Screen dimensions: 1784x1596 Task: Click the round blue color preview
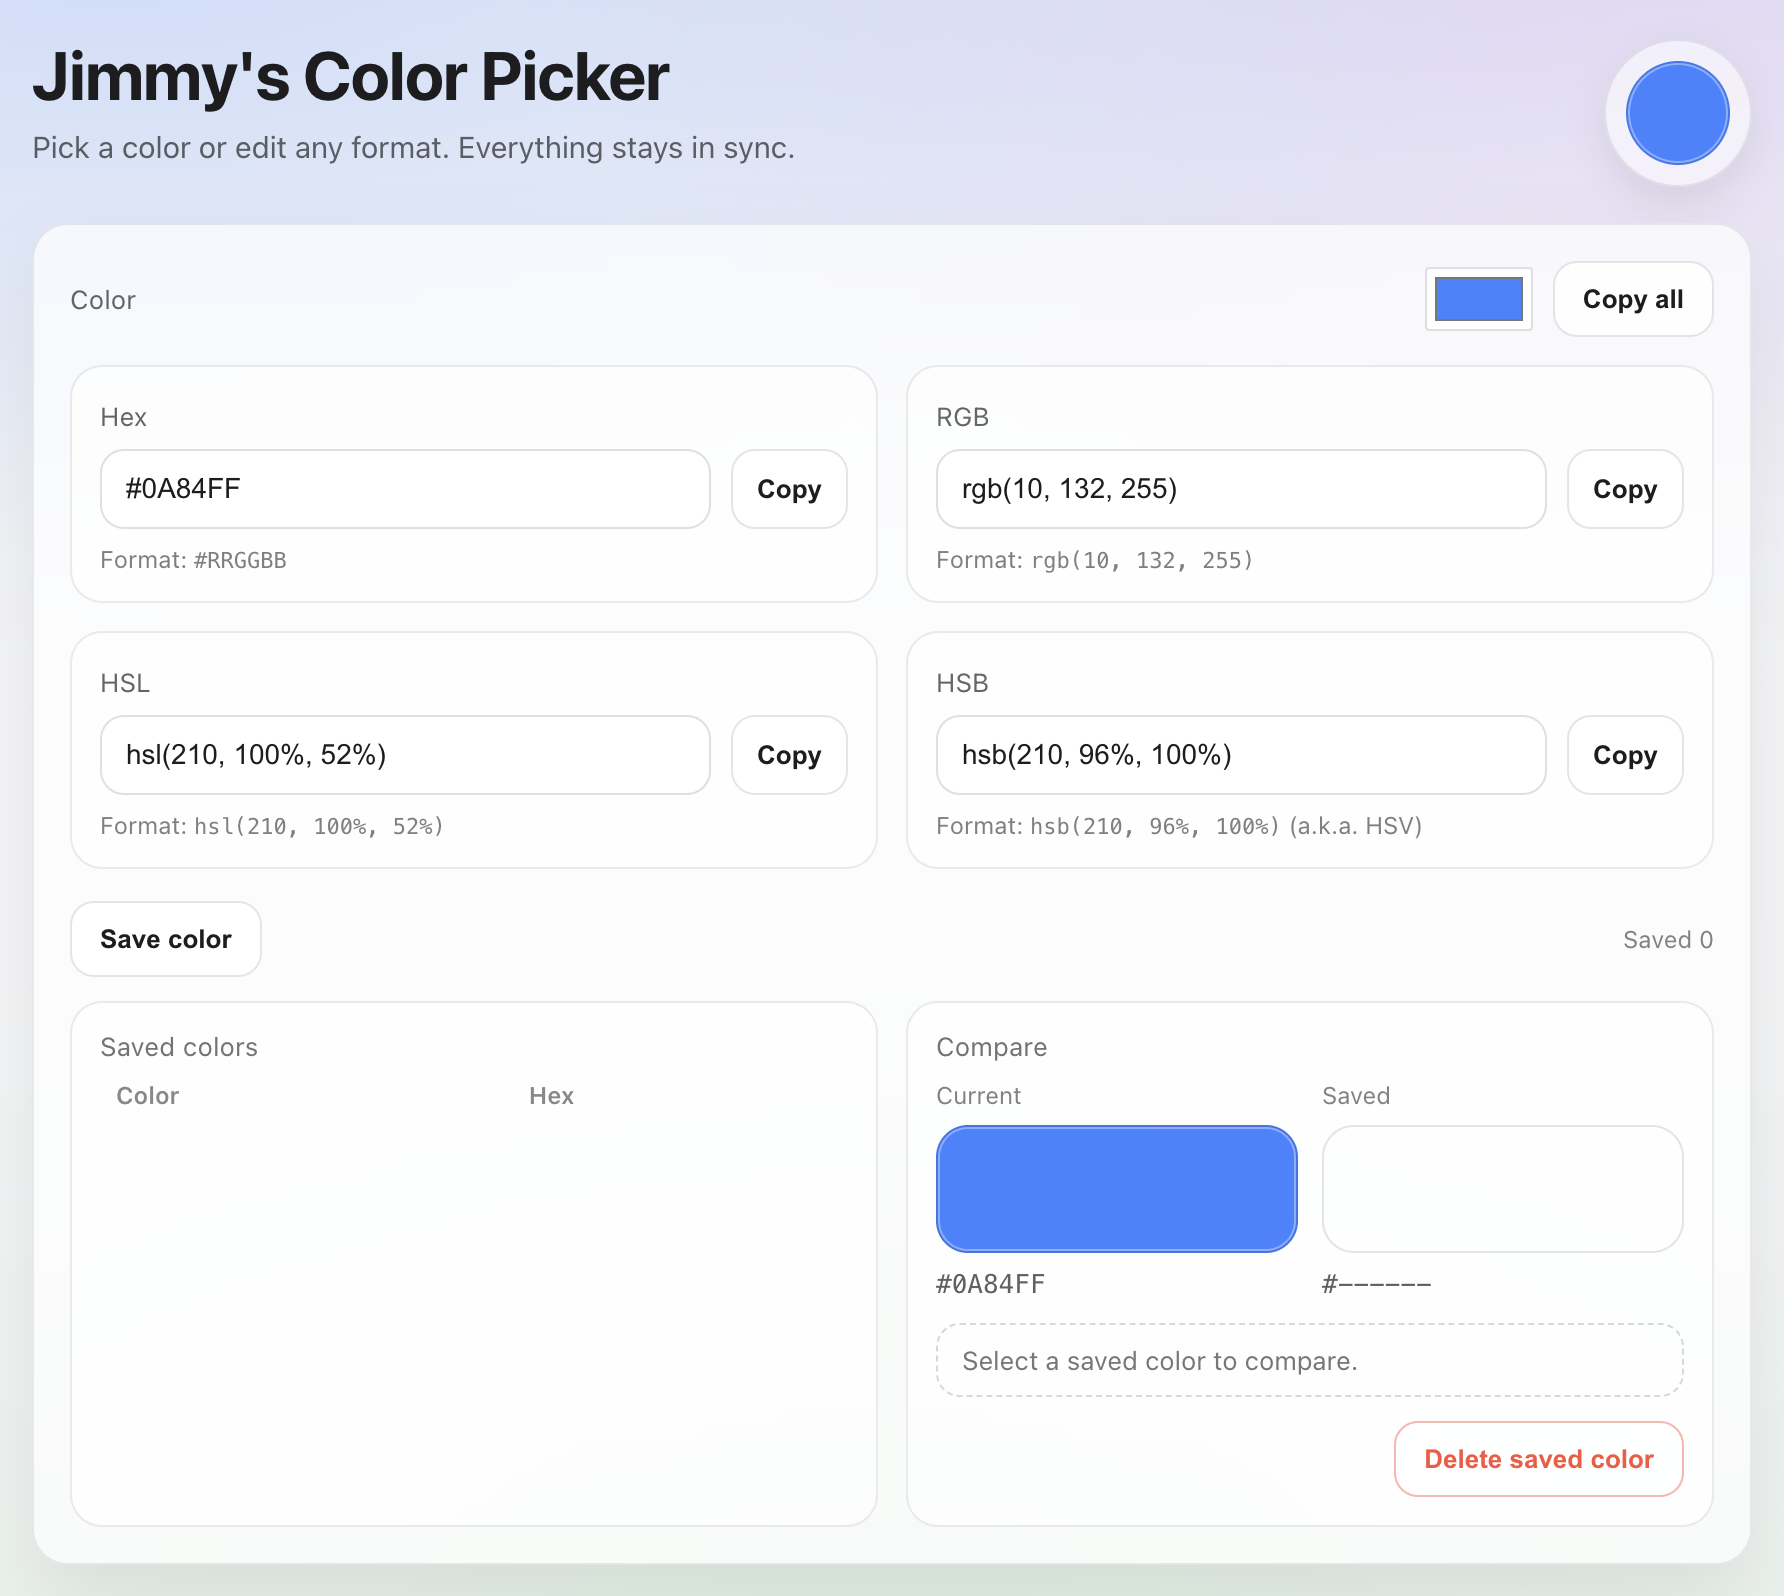[x=1678, y=113]
